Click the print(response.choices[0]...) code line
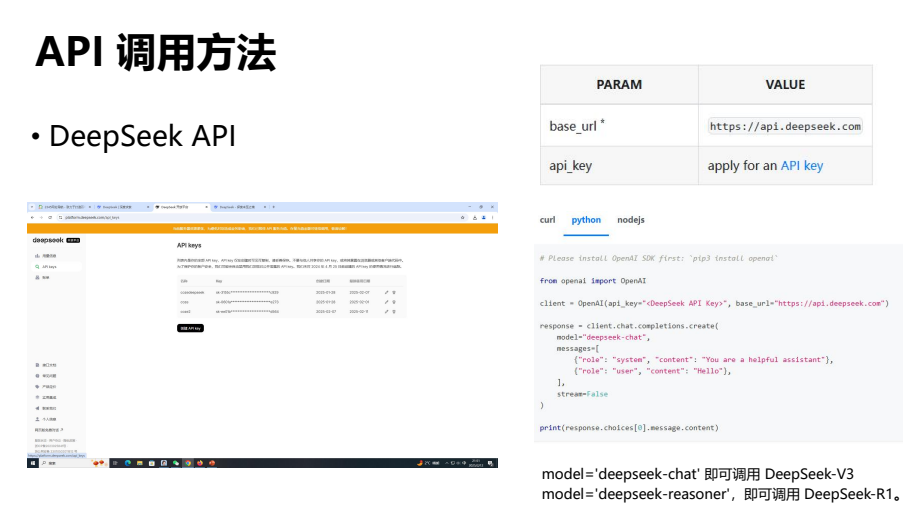Viewport: 924px width, 519px height. [629, 428]
